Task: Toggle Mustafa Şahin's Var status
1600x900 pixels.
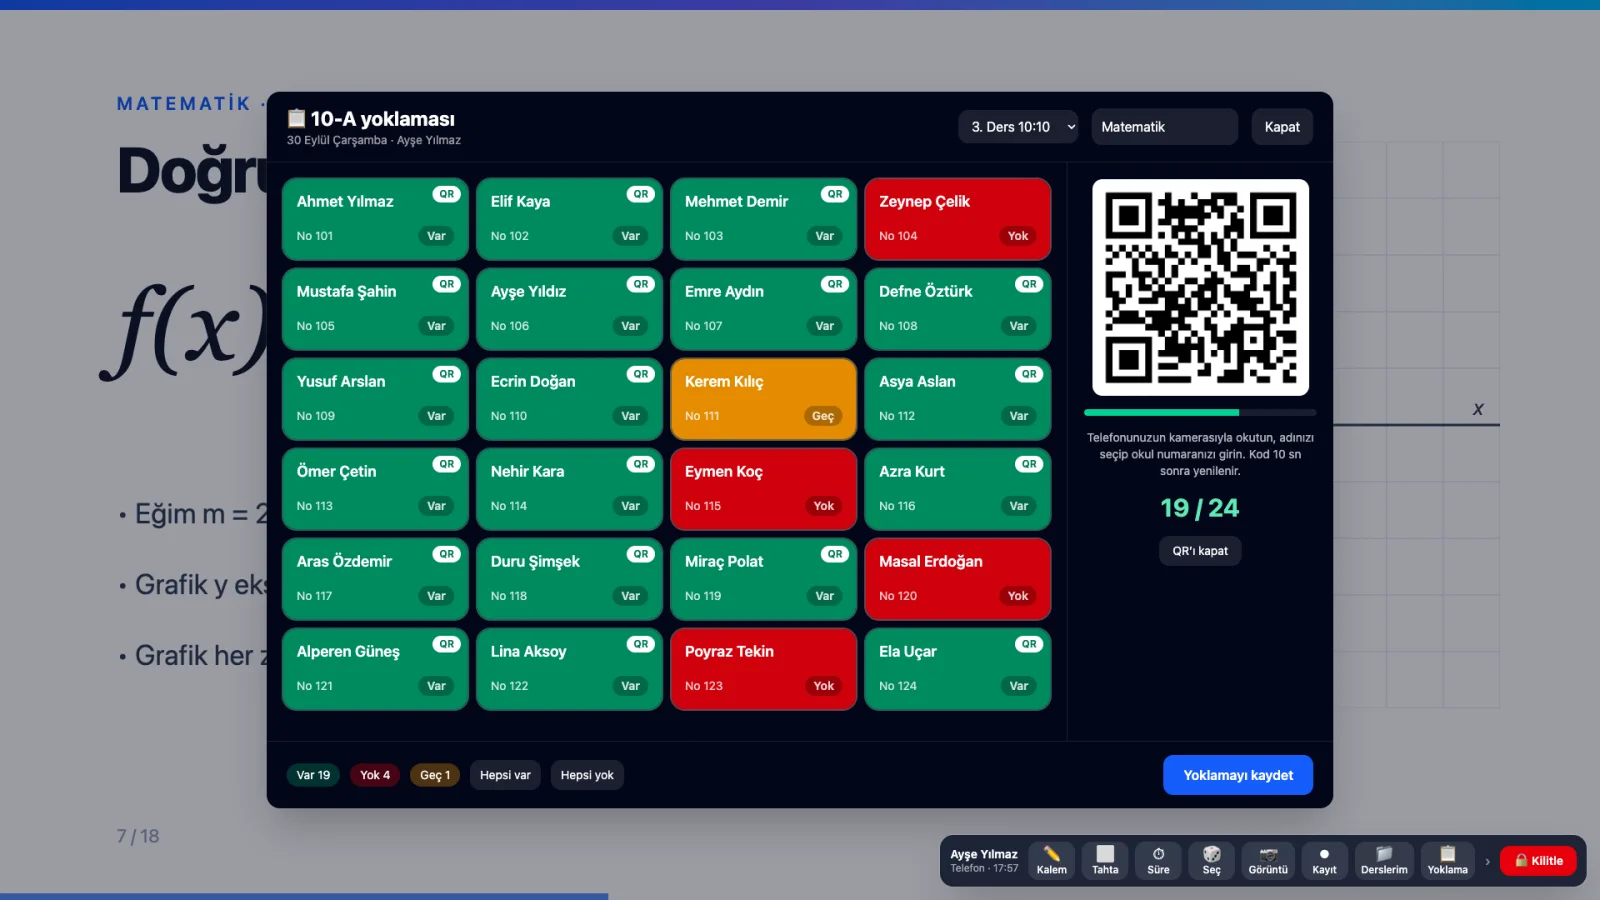Action: point(436,326)
